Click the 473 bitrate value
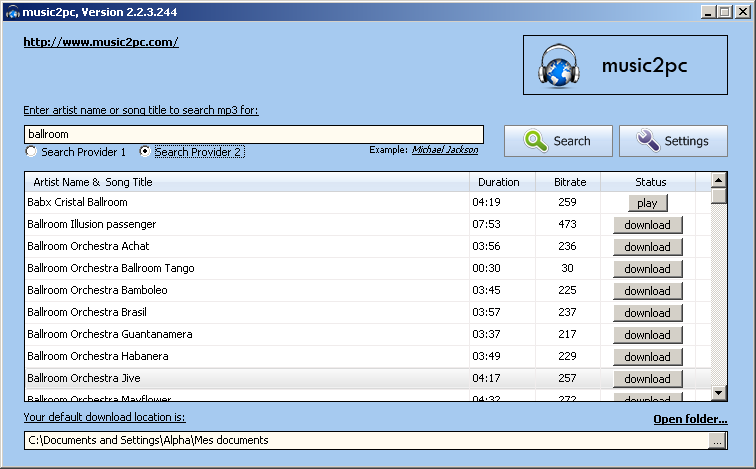This screenshot has height=469, width=756. tap(567, 225)
